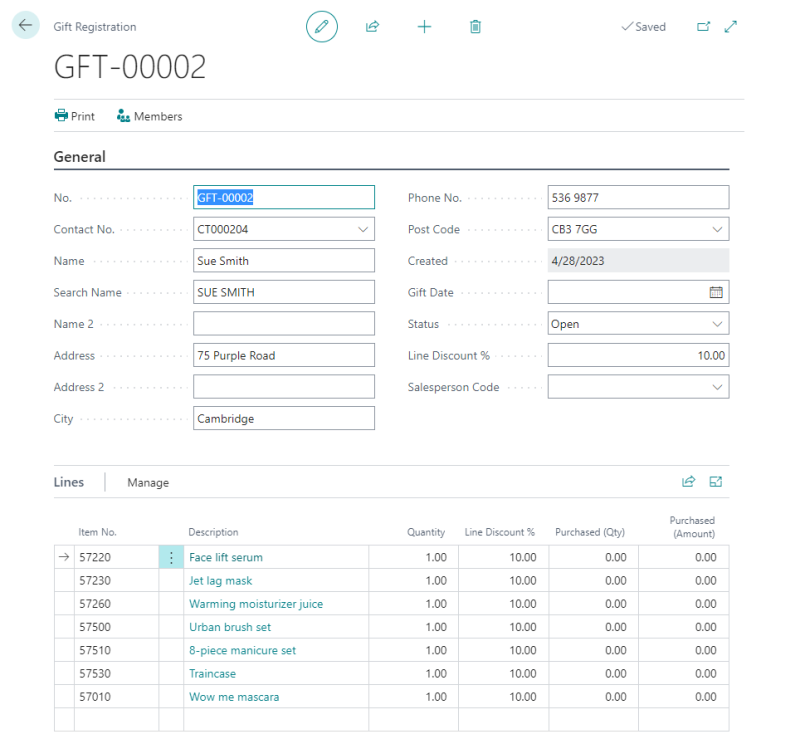The image size is (800, 734).
Task: Open calendar picker for Gift Date
Action: (x=716, y=292)
